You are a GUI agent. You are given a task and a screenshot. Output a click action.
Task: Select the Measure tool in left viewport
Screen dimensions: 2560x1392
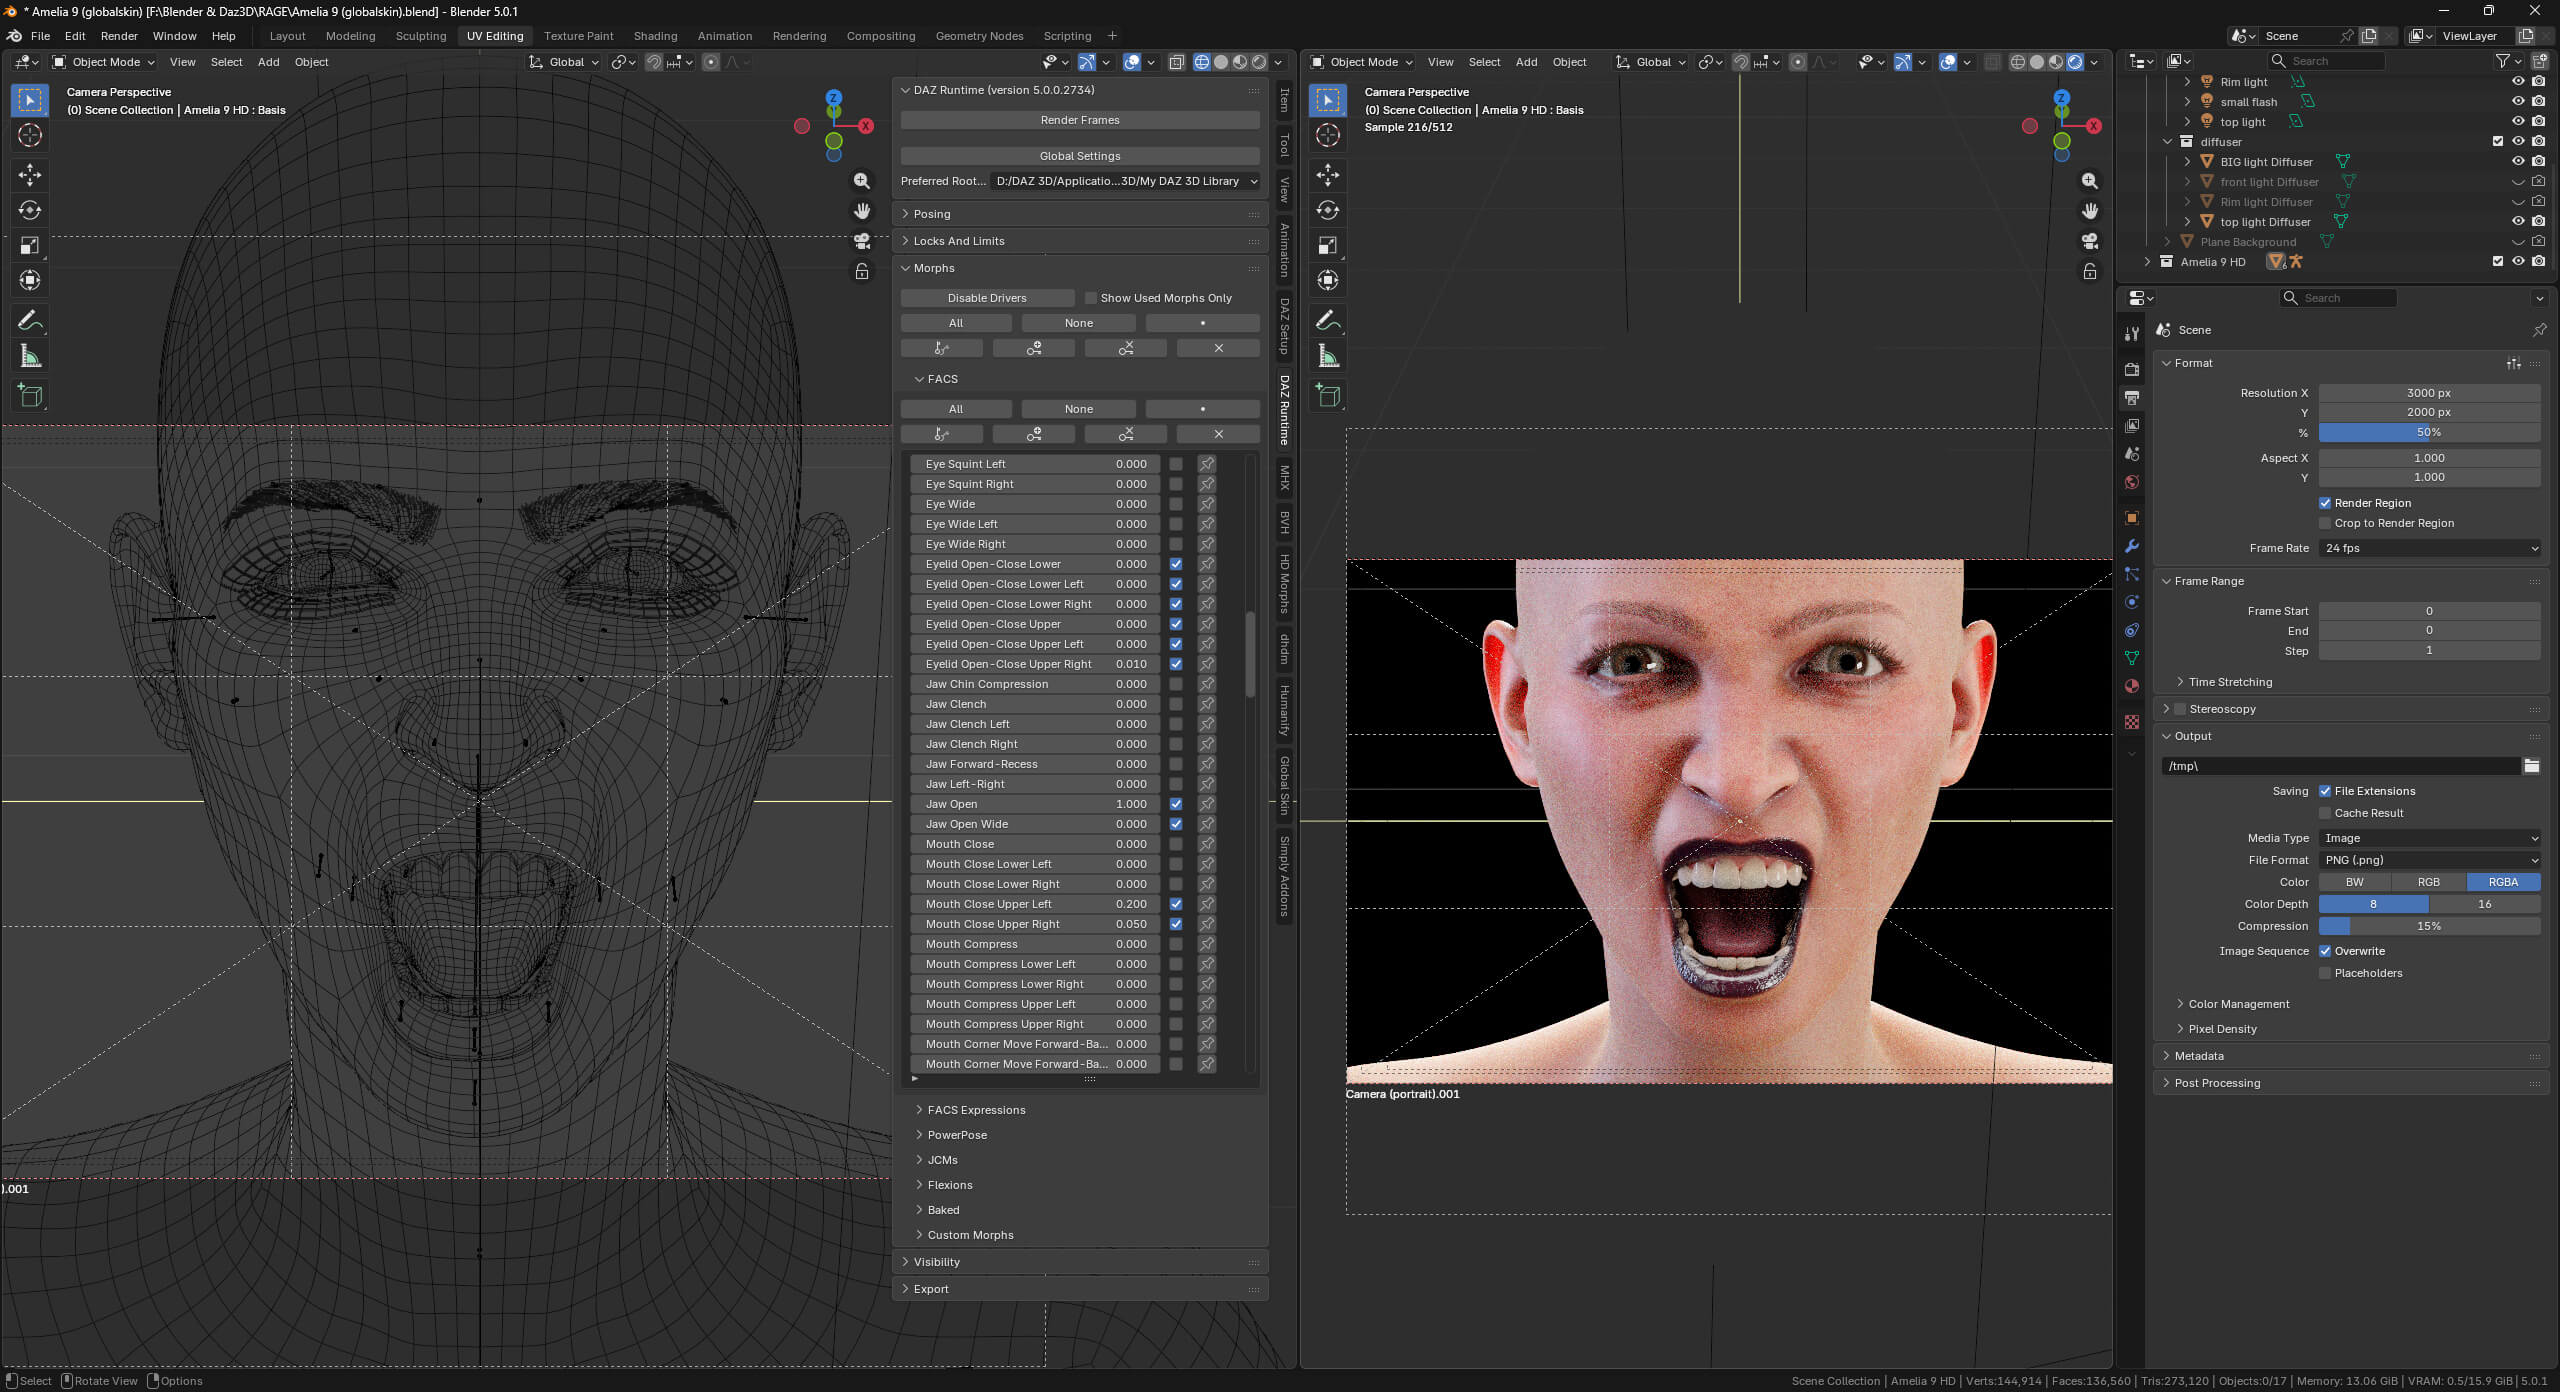[x=30, y=356]
